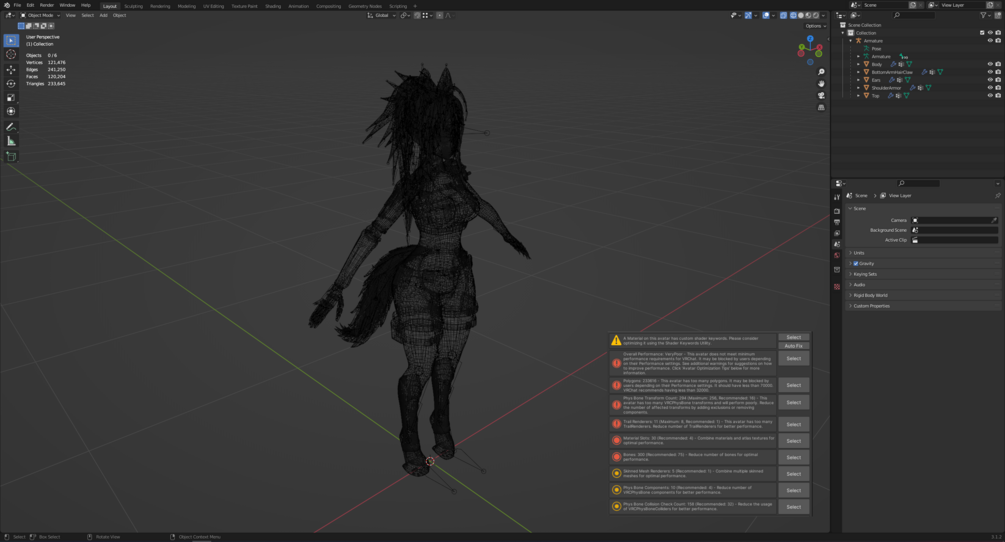This screenshot has width=1005, height=542.
Task: Open the Object Mode dropdown
Action: (40, 15)
